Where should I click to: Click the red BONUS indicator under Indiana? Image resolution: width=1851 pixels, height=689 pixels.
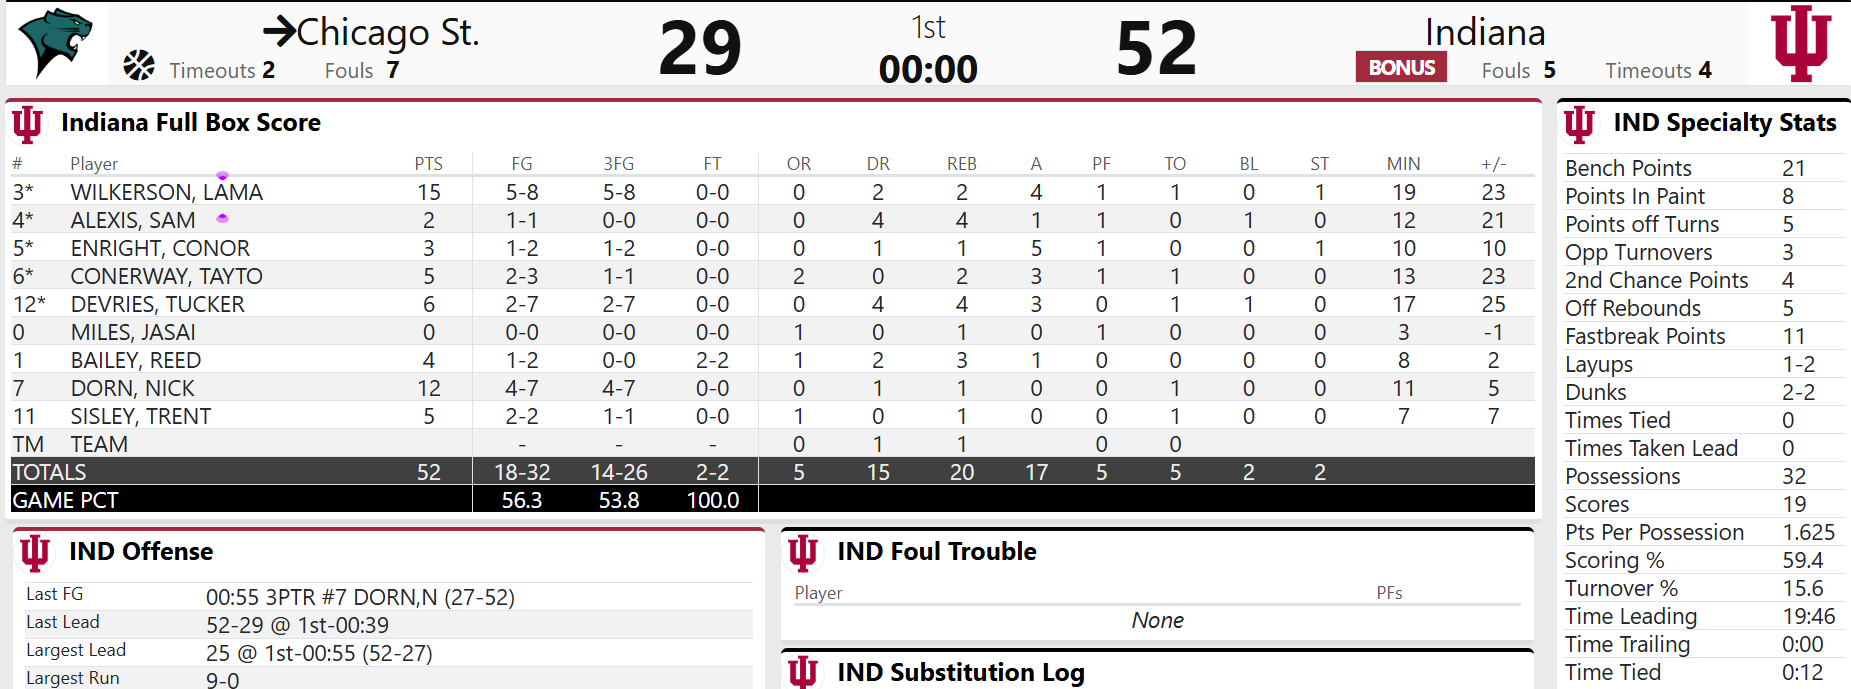pyautogui.click(x=1401, y=67)
